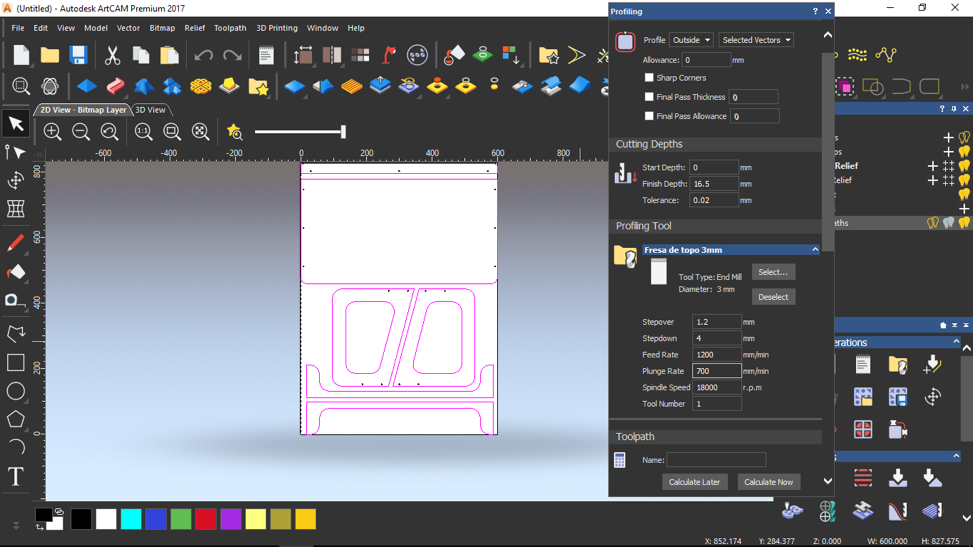Open Profiling panel help question mark
This screenshot has width=973, height=547.
[815, 11]
